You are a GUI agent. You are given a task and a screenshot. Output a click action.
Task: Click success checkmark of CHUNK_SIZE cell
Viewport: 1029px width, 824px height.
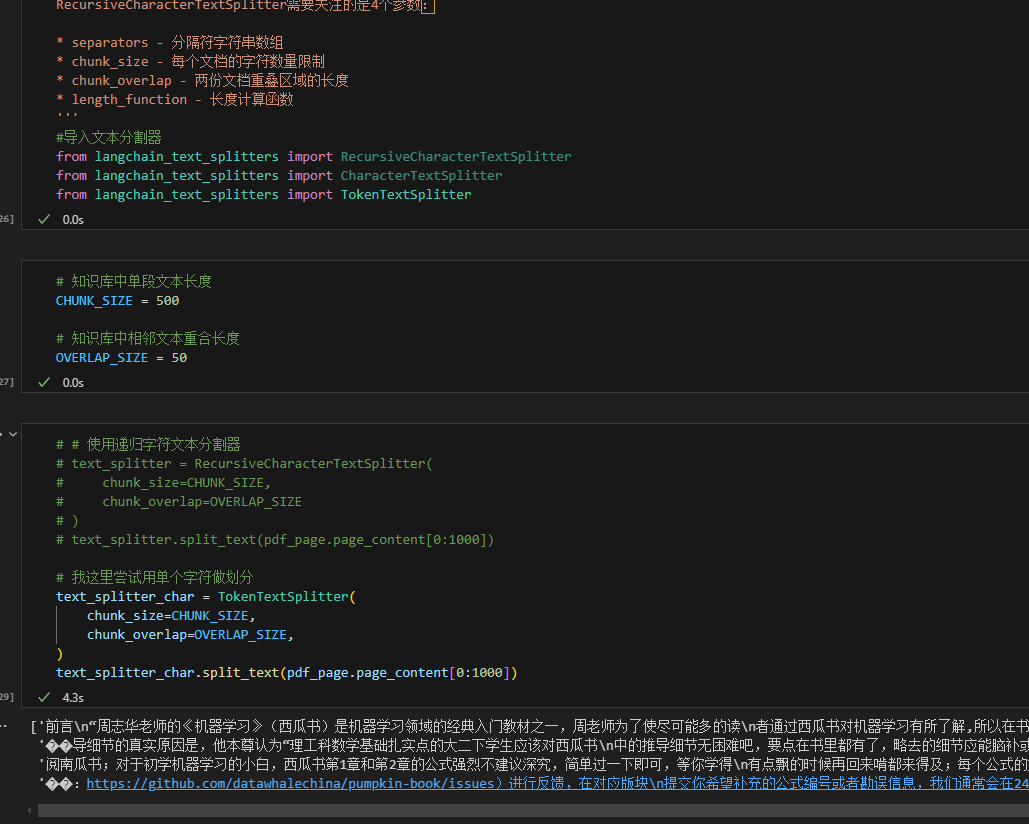[x=44, y=382]
